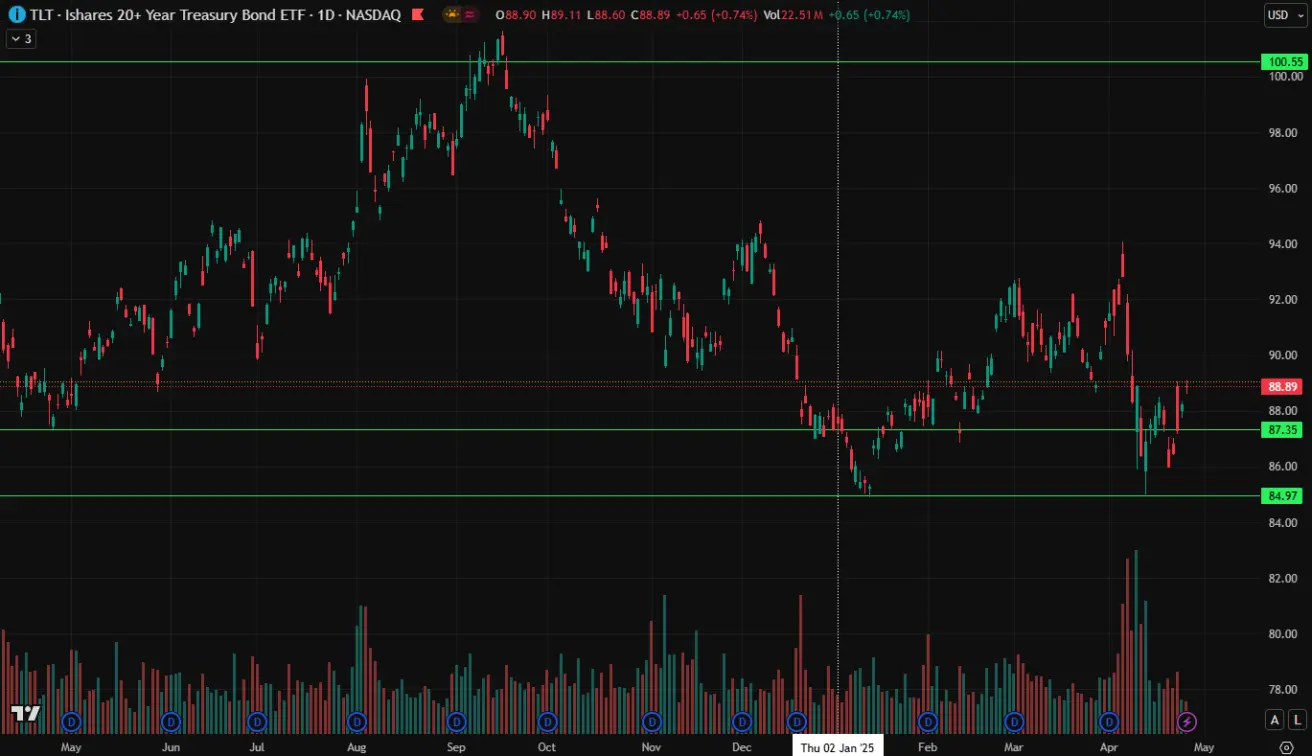Image resolution: width=1312 pixels, height=756 pixels.
Task: Expand the collapsed legend showing 3
Action: point(21,39)
